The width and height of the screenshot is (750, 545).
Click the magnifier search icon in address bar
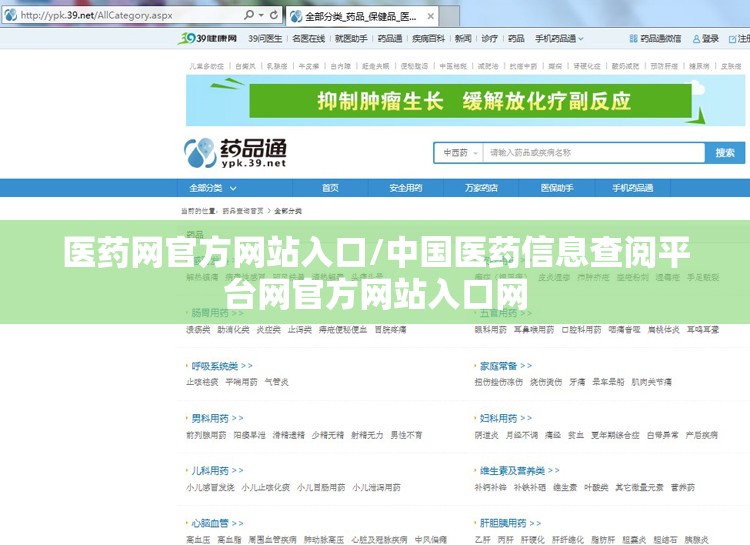(x=249, y=15)
